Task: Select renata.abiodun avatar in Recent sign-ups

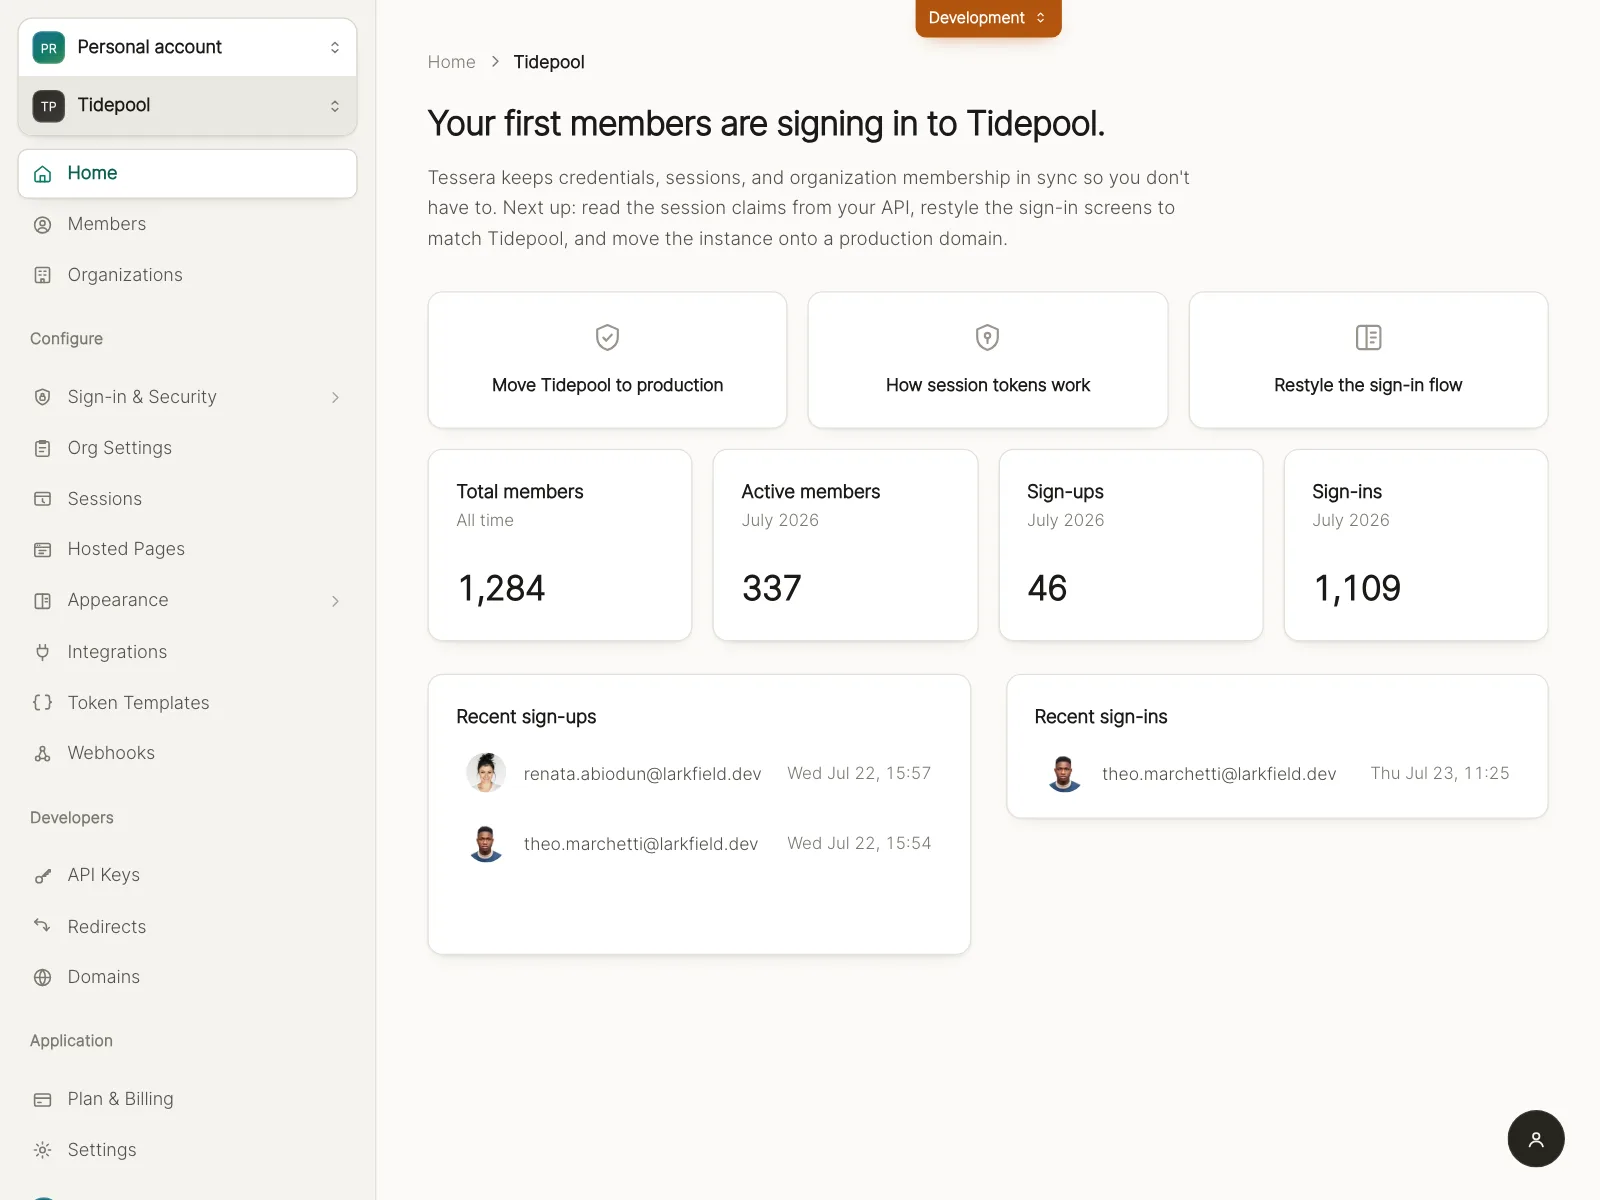Action: [x=486, y=773]
